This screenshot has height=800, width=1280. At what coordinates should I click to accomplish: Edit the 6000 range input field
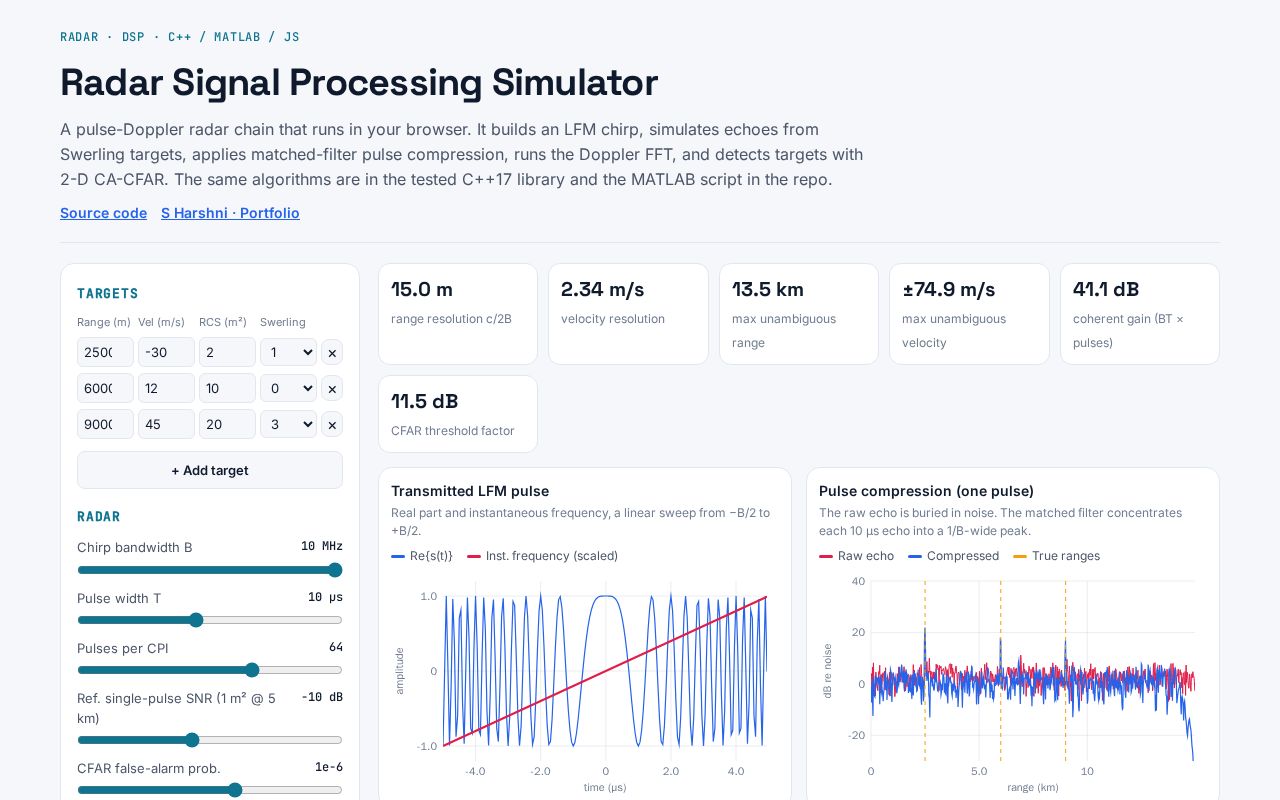tap(105, 388)
